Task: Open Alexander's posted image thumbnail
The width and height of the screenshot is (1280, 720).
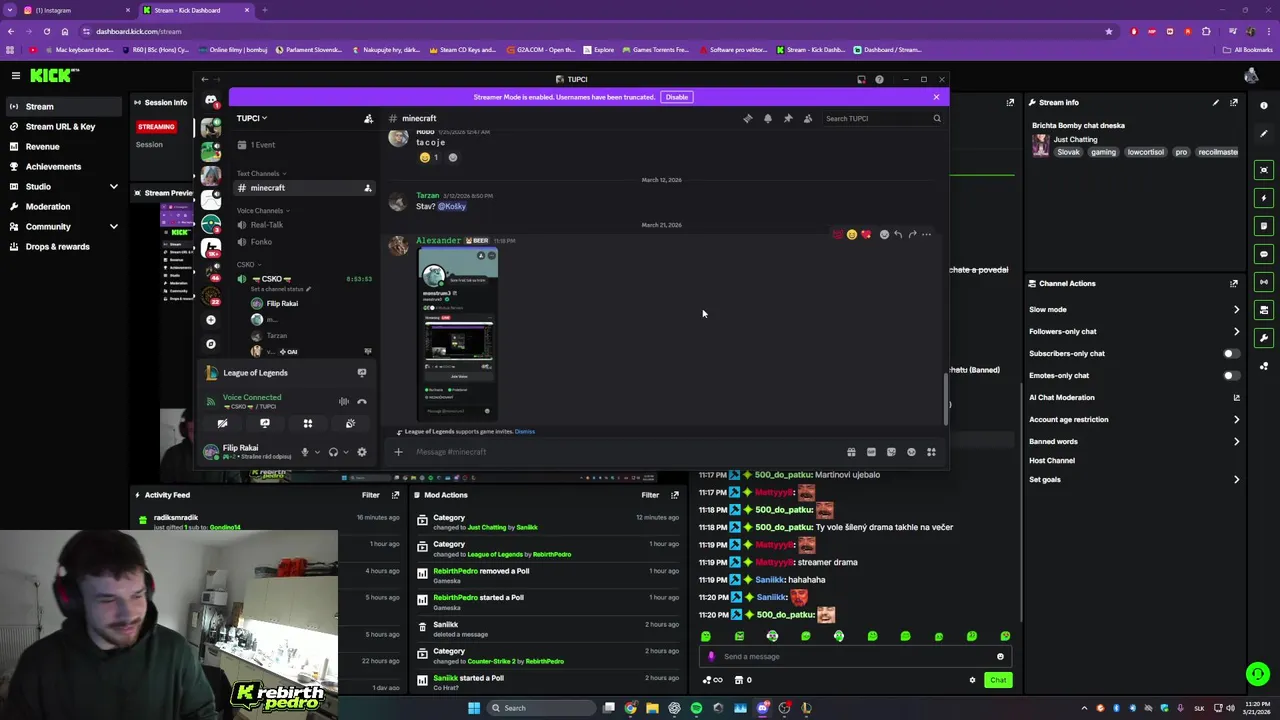Action: tap(458, 333)
